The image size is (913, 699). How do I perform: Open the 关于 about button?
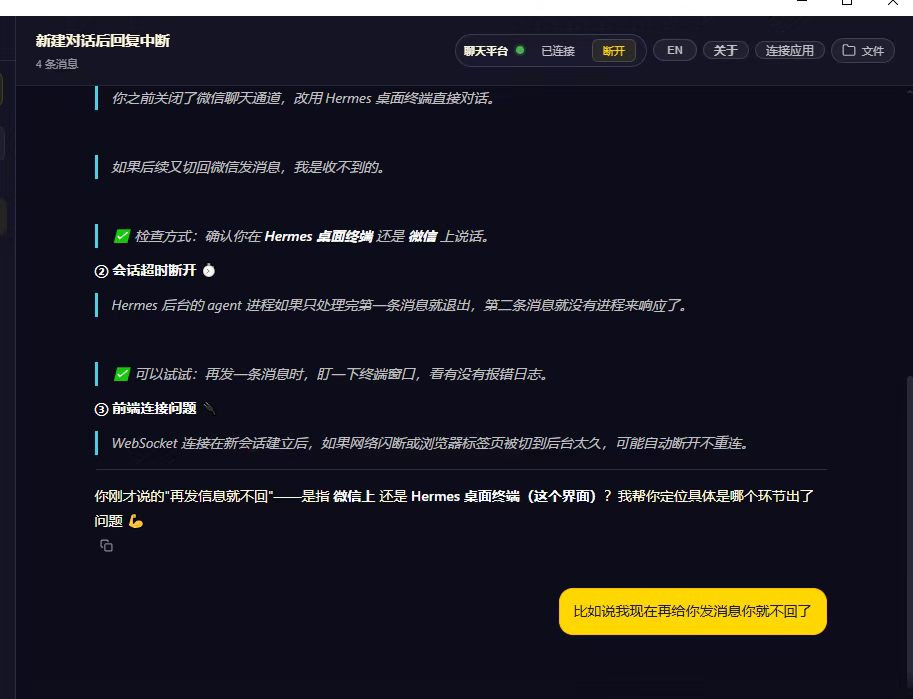click(x=726, y=50)
